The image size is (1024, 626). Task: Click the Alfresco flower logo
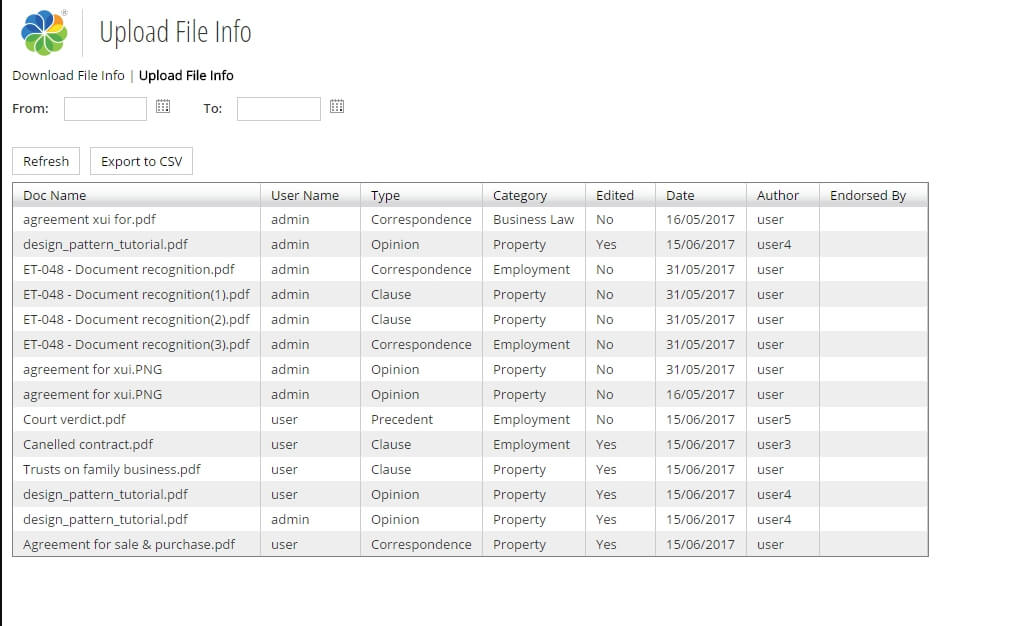coord(44,32)
